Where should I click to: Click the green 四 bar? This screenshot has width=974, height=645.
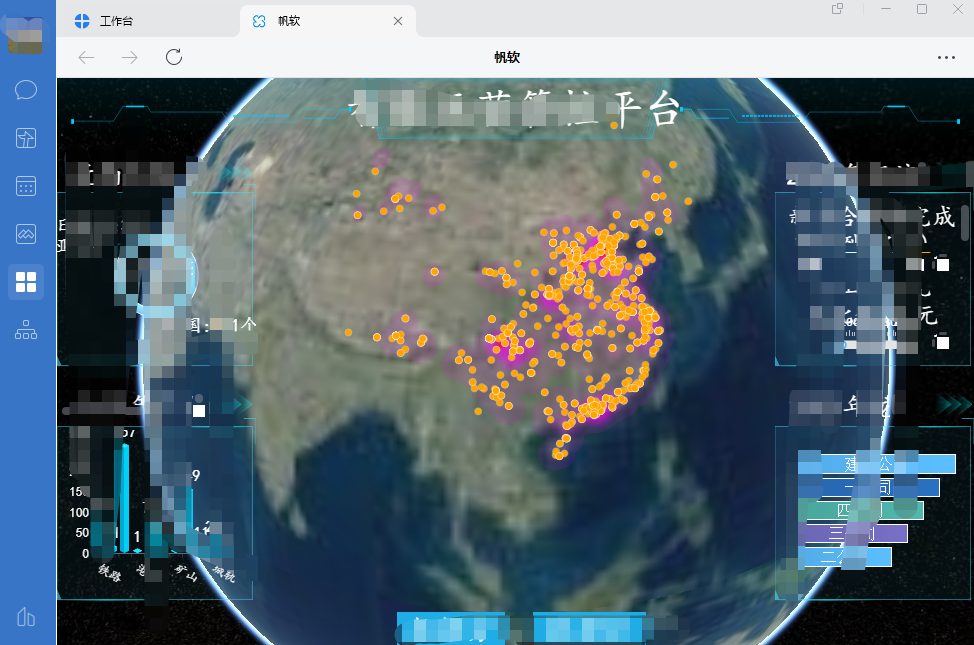(860, 510)
